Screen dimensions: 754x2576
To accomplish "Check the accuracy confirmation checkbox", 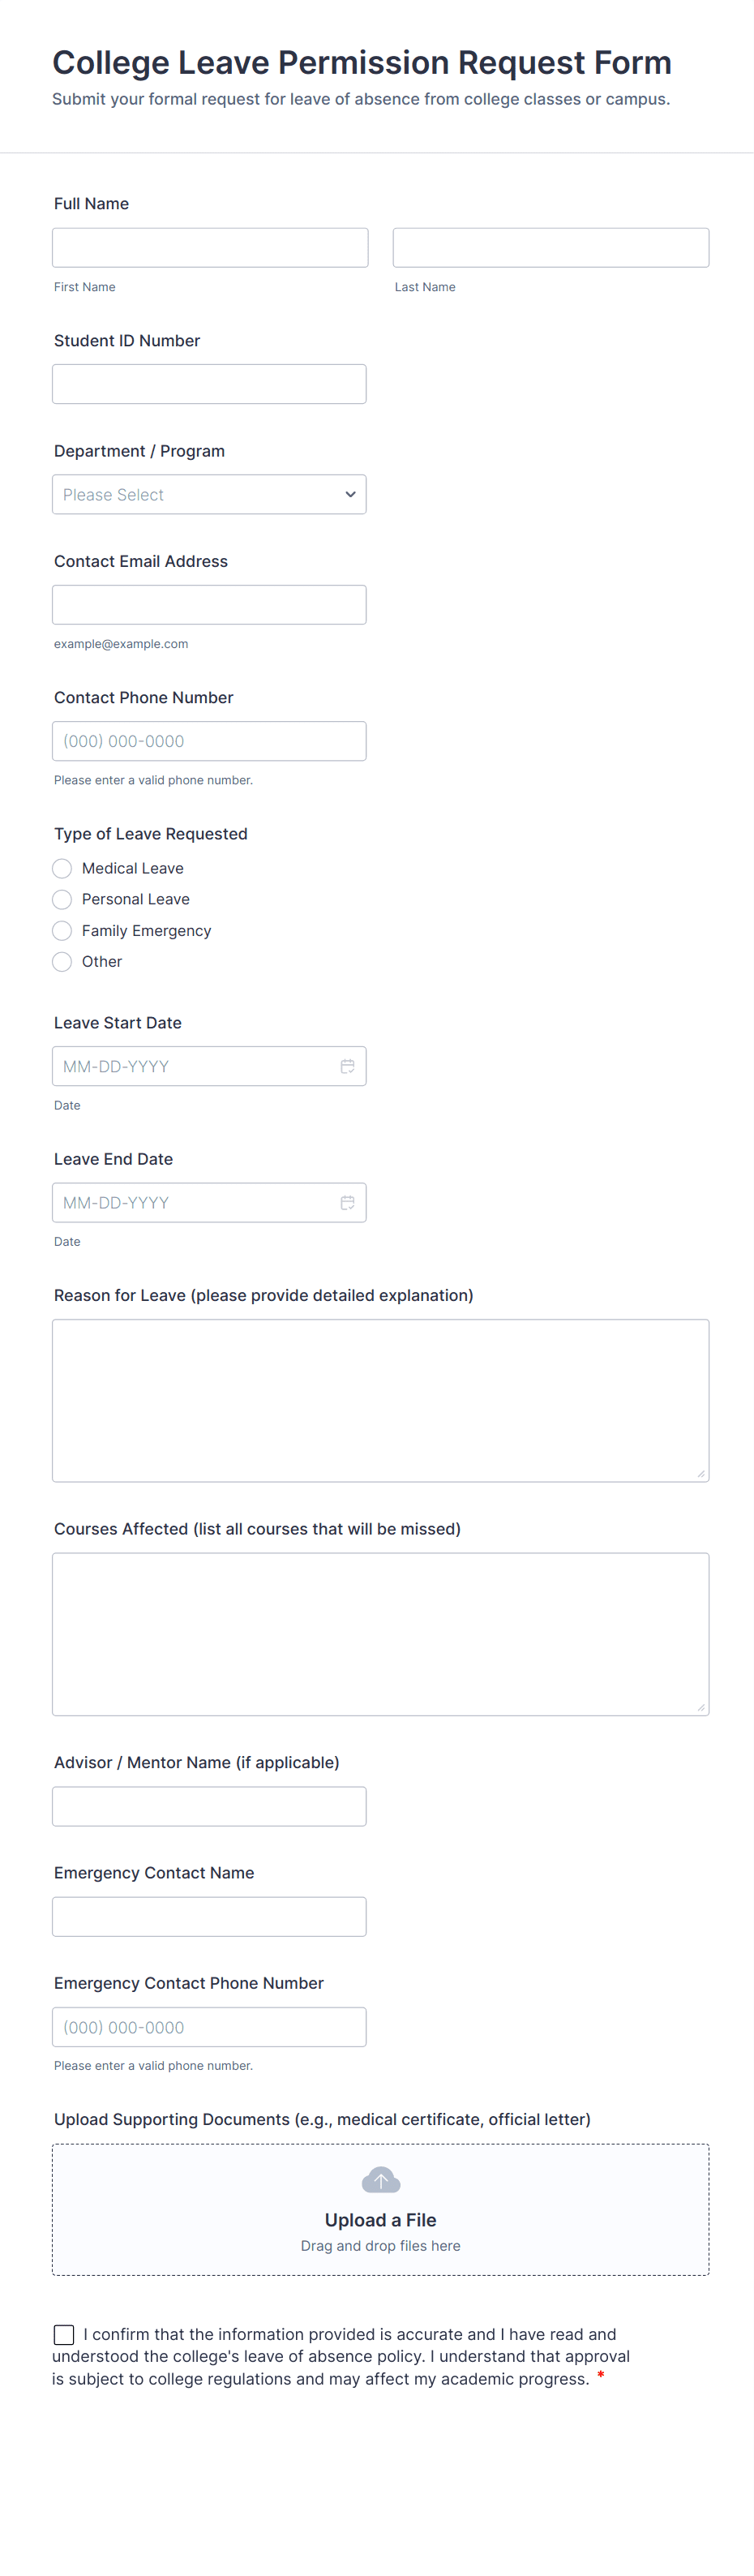I will pos(64,2334).
